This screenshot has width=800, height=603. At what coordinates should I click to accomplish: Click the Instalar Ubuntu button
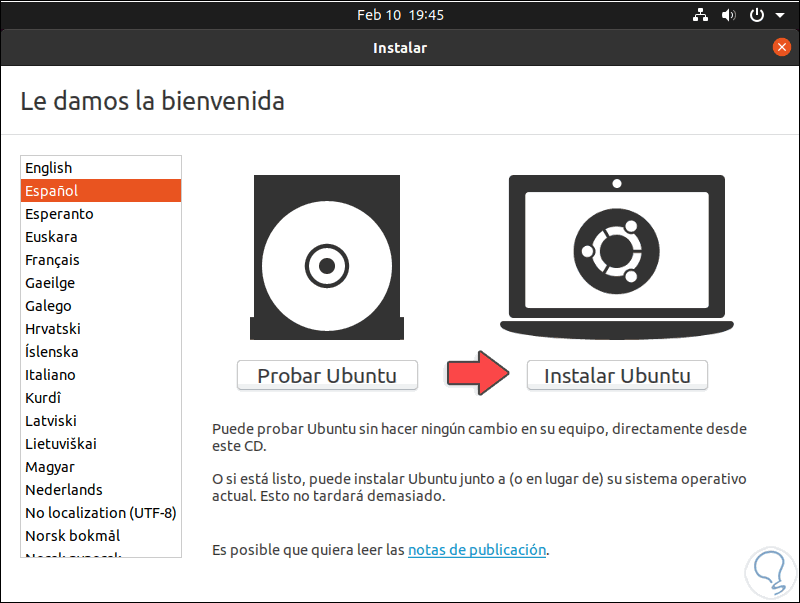tap(617, 375)
